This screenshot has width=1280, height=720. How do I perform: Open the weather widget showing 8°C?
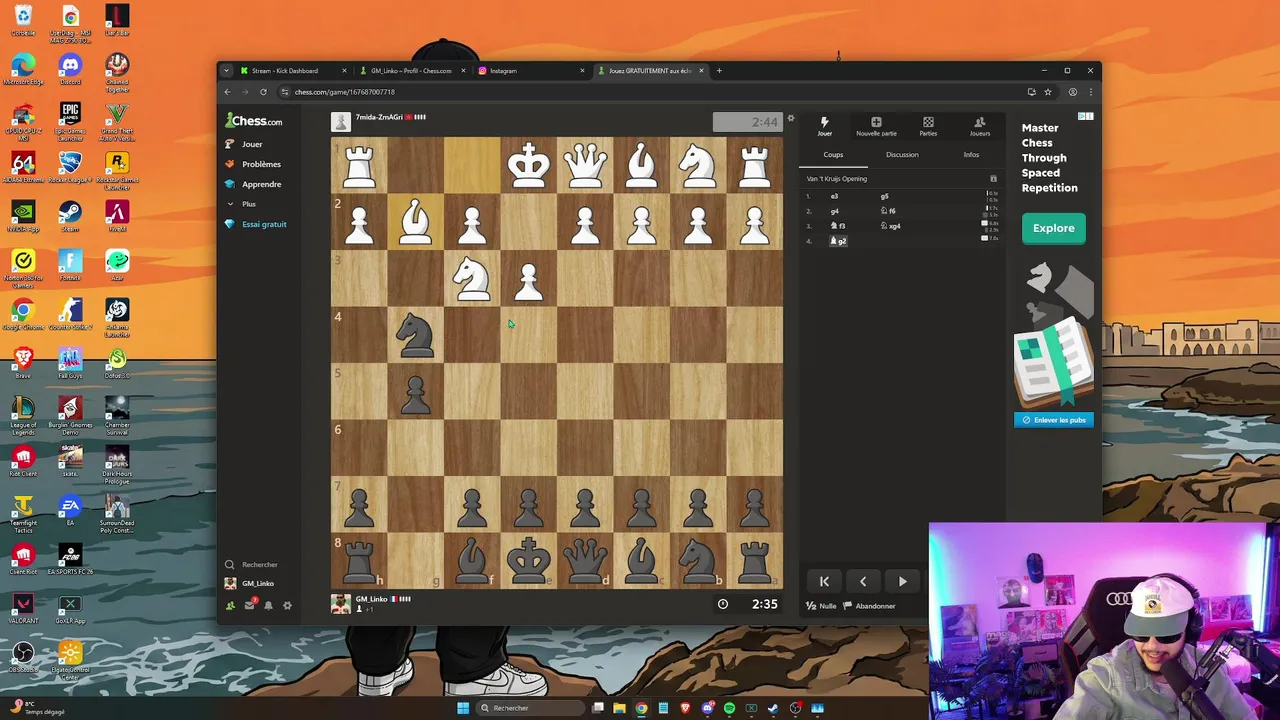pyautogui.click(x=40, y=708)
